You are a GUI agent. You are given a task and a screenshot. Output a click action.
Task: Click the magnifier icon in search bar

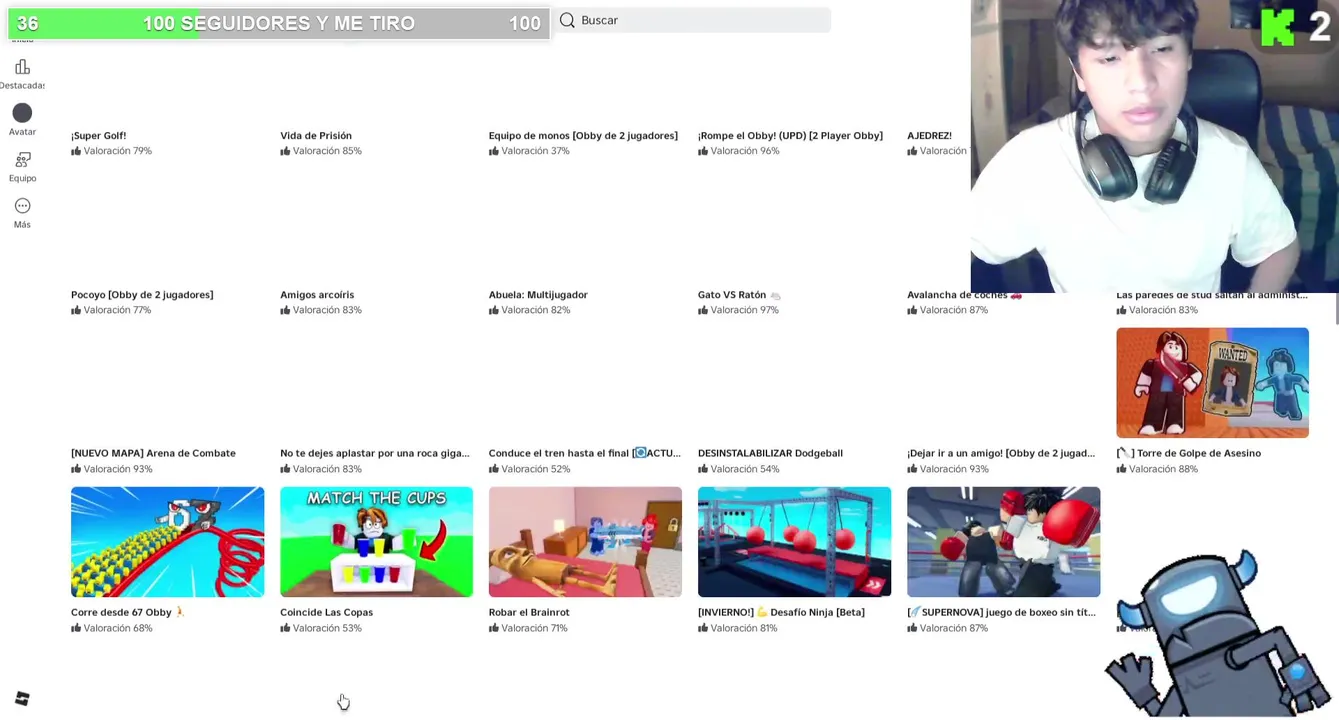coord(567,20)
